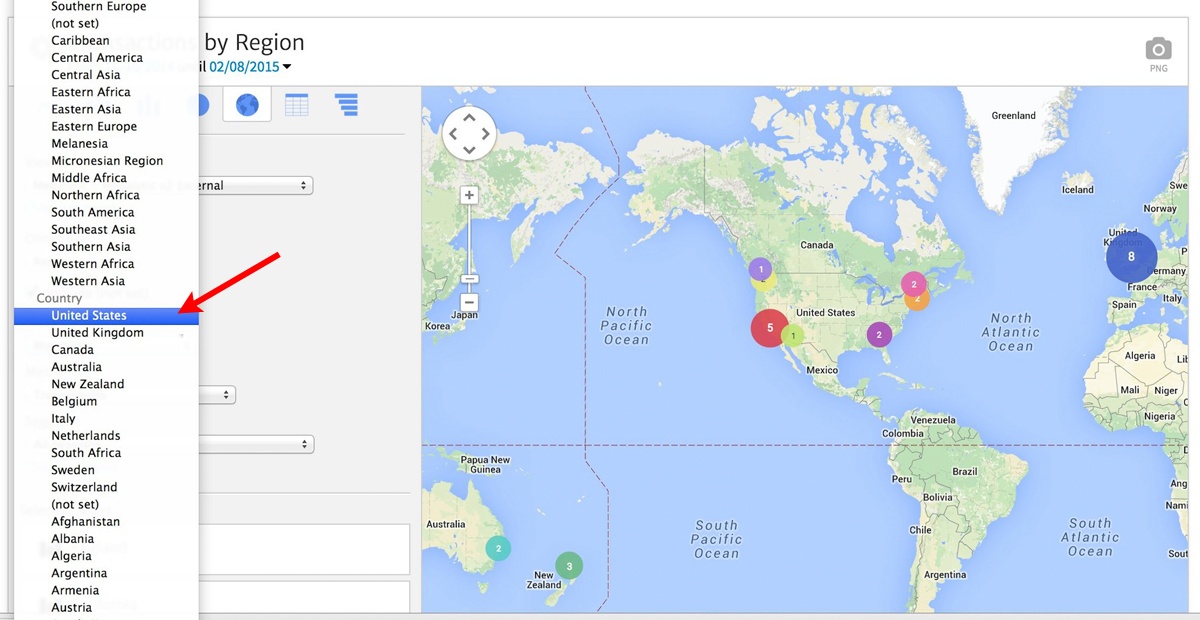Image resolution: width=1200 pixels, height=620 pixels.
Task: Open the narrow select box below arrow
Action: pos(216,395)
